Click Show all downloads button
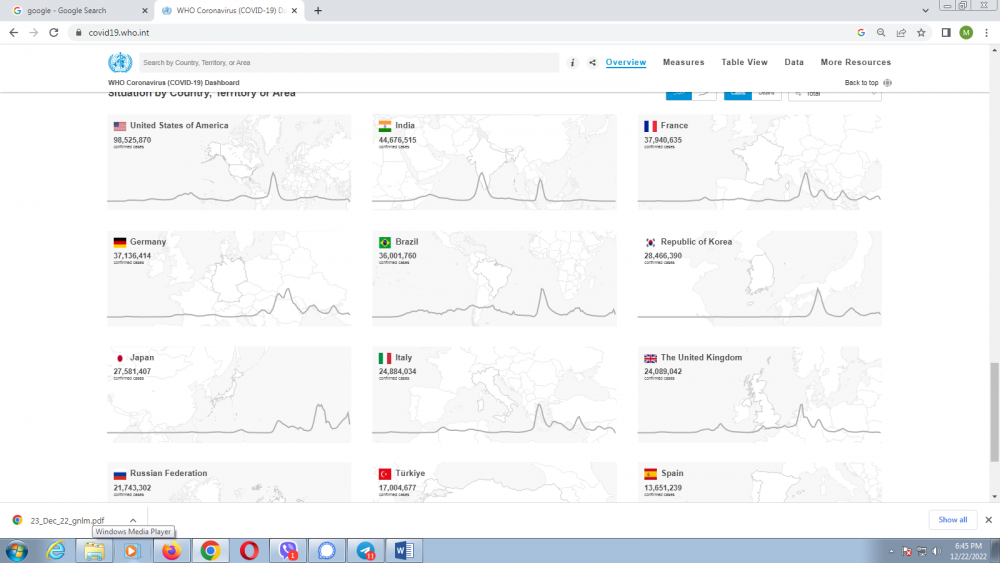Image resolution: width=1000 pixels, height=563 pixels. click(952, 520)
